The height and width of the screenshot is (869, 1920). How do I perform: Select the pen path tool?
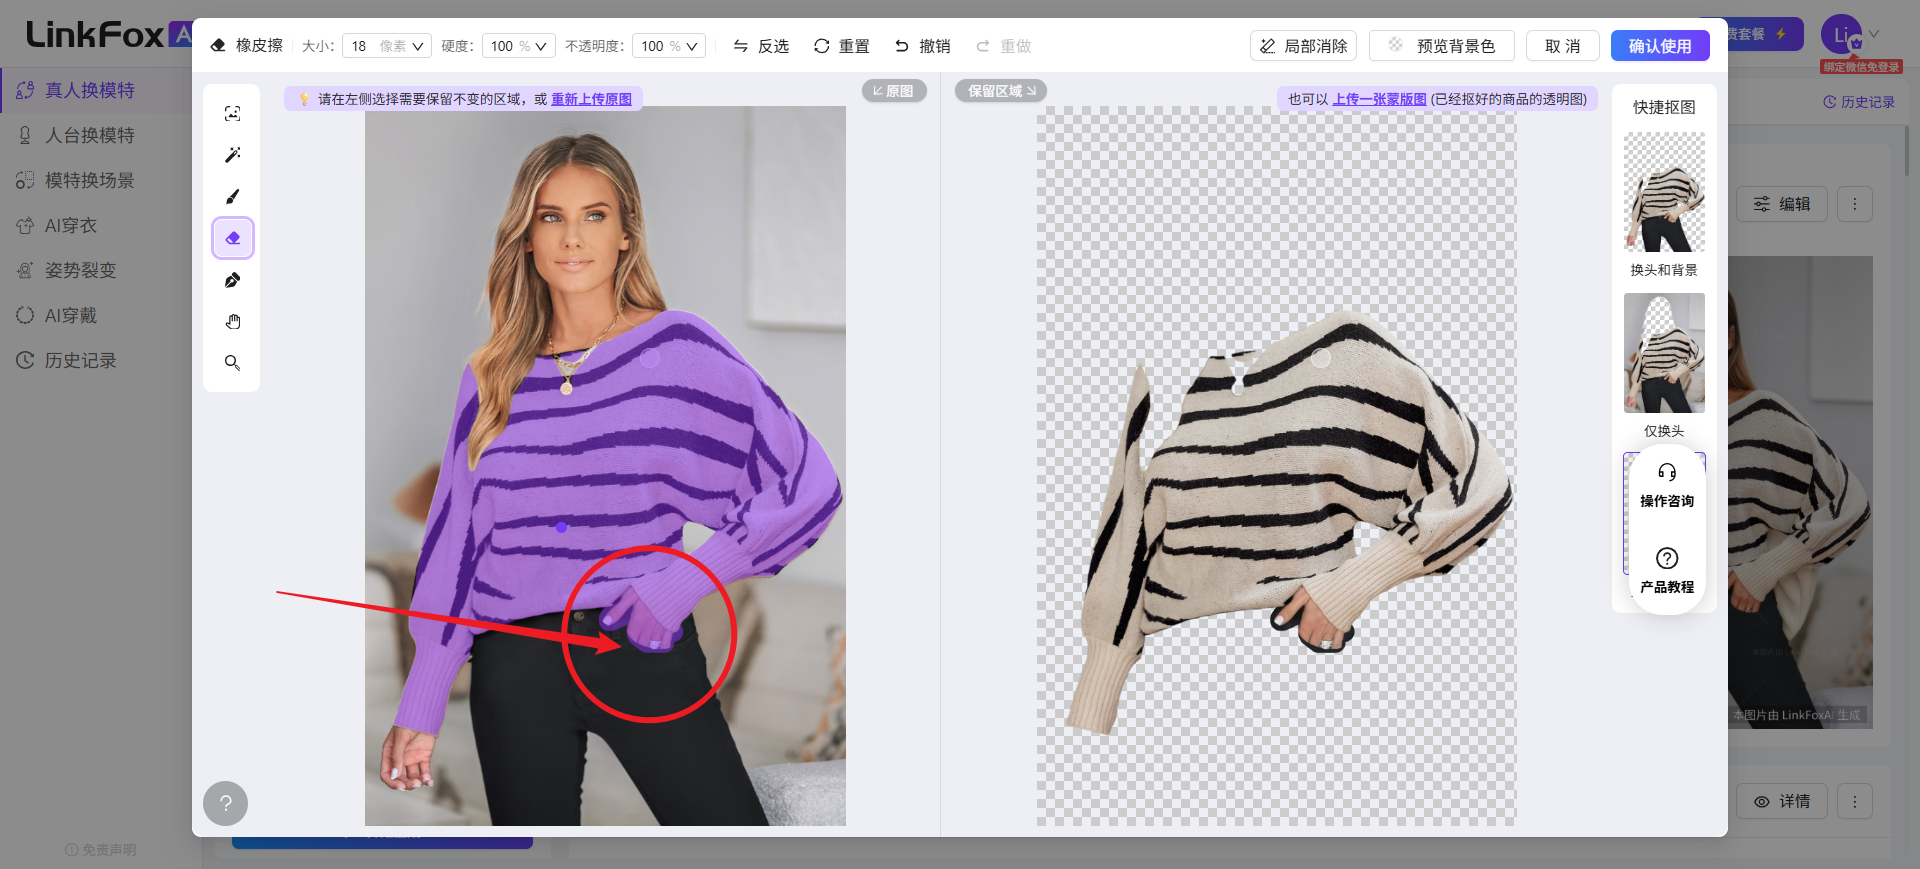(x=232, y=280)
